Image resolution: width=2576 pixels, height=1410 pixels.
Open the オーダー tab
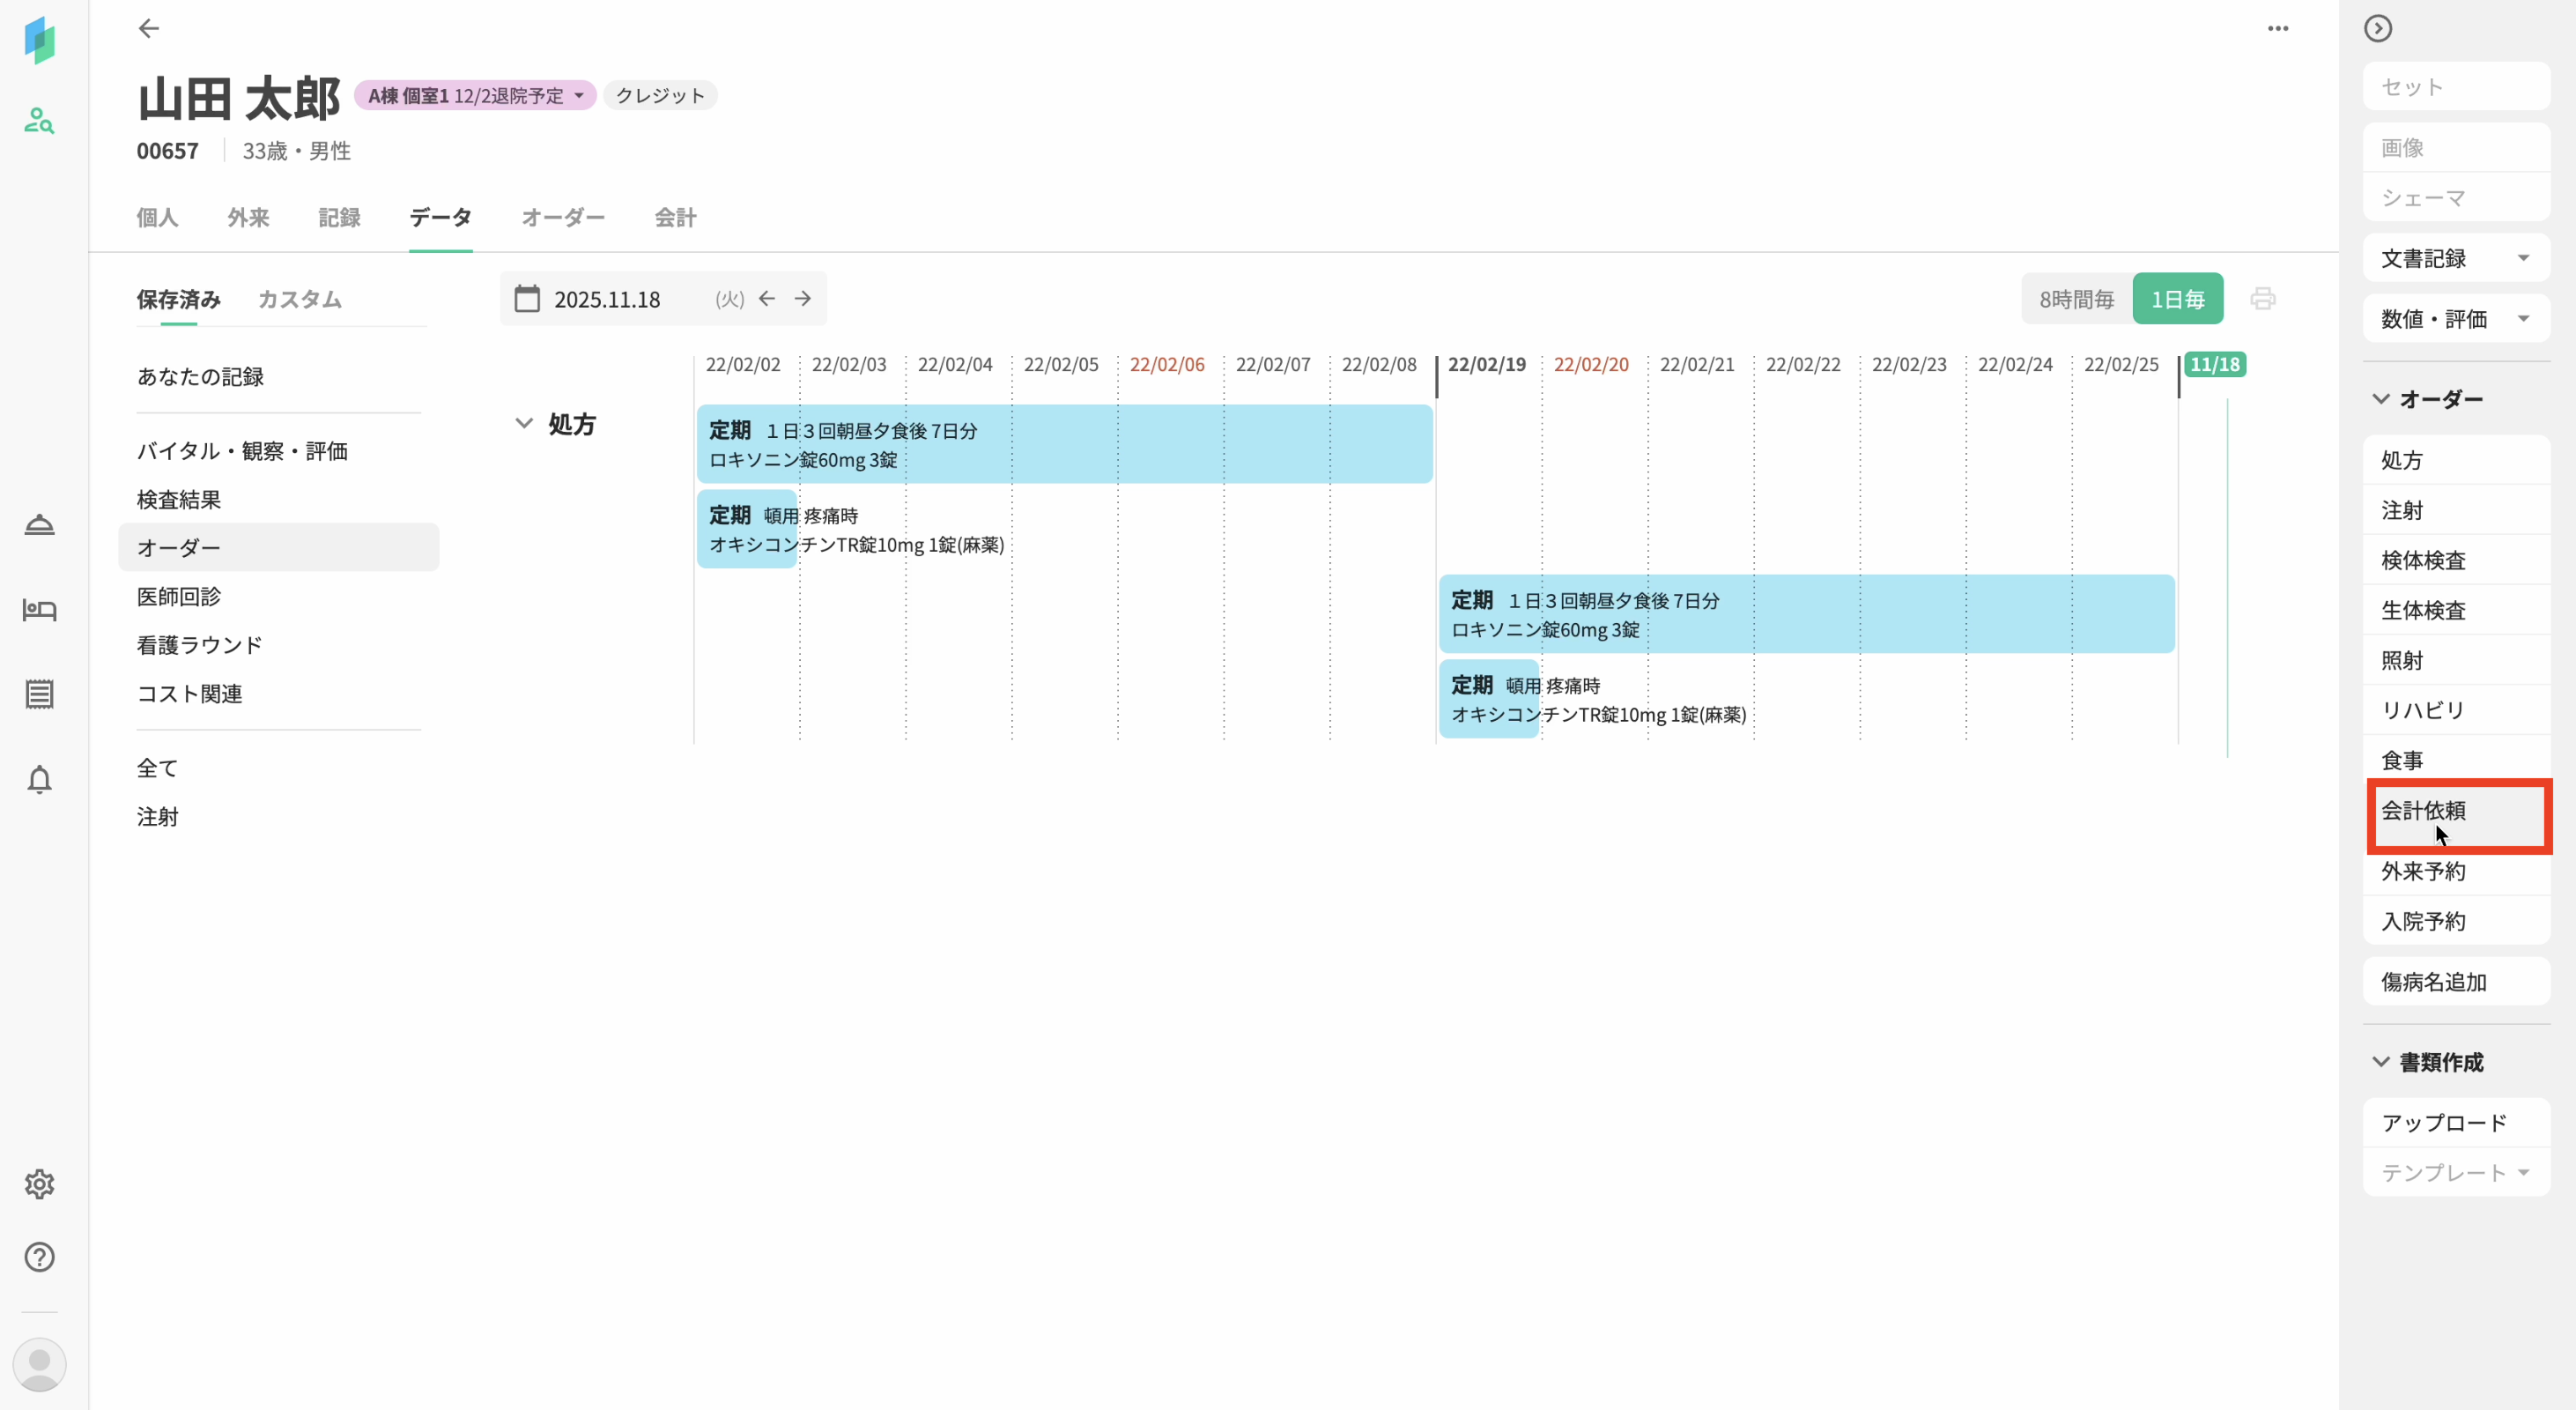(x=563, y=217)
